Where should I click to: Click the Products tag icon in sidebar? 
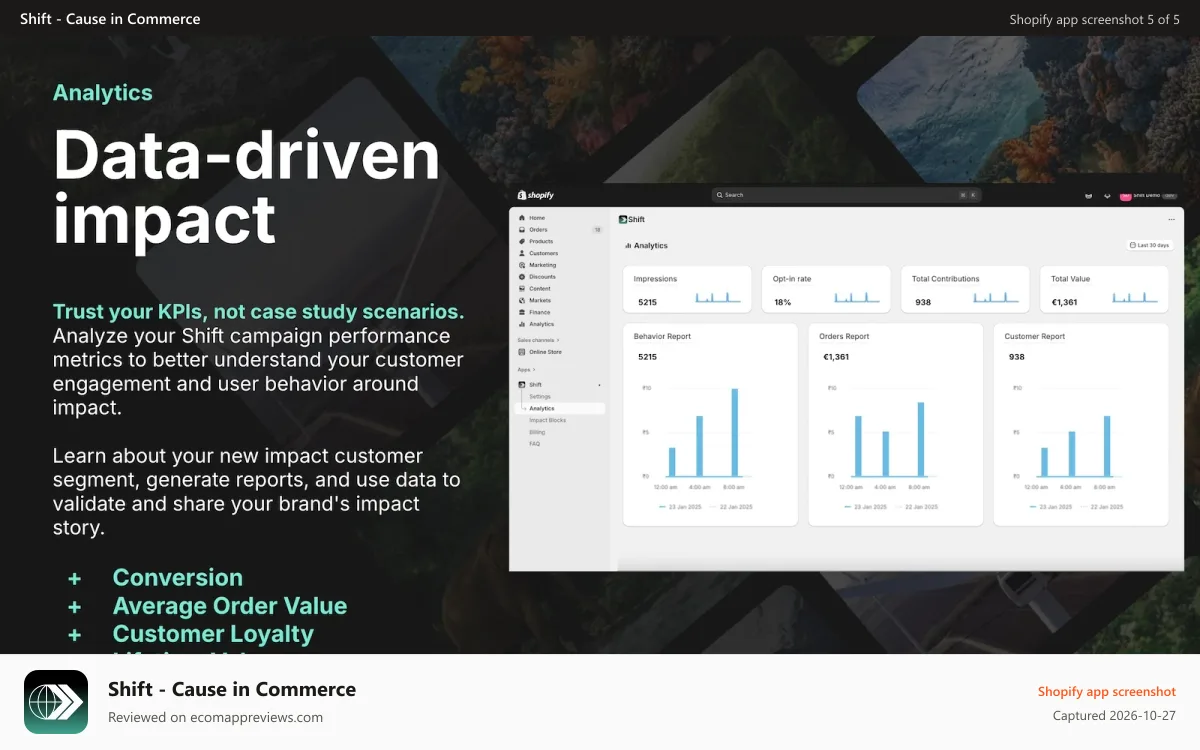(x=521, y=241)
